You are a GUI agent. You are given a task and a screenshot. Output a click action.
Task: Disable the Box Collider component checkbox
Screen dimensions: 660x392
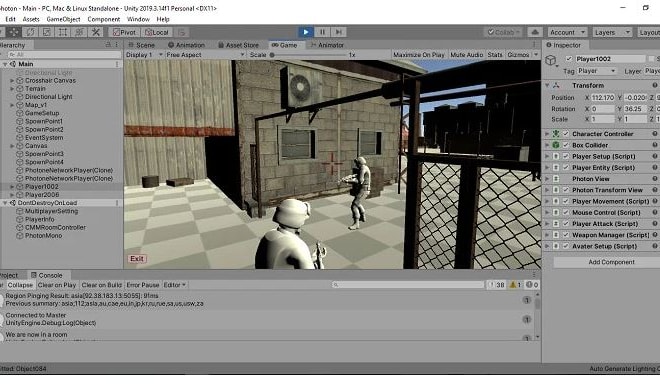[x=566, y=145]
